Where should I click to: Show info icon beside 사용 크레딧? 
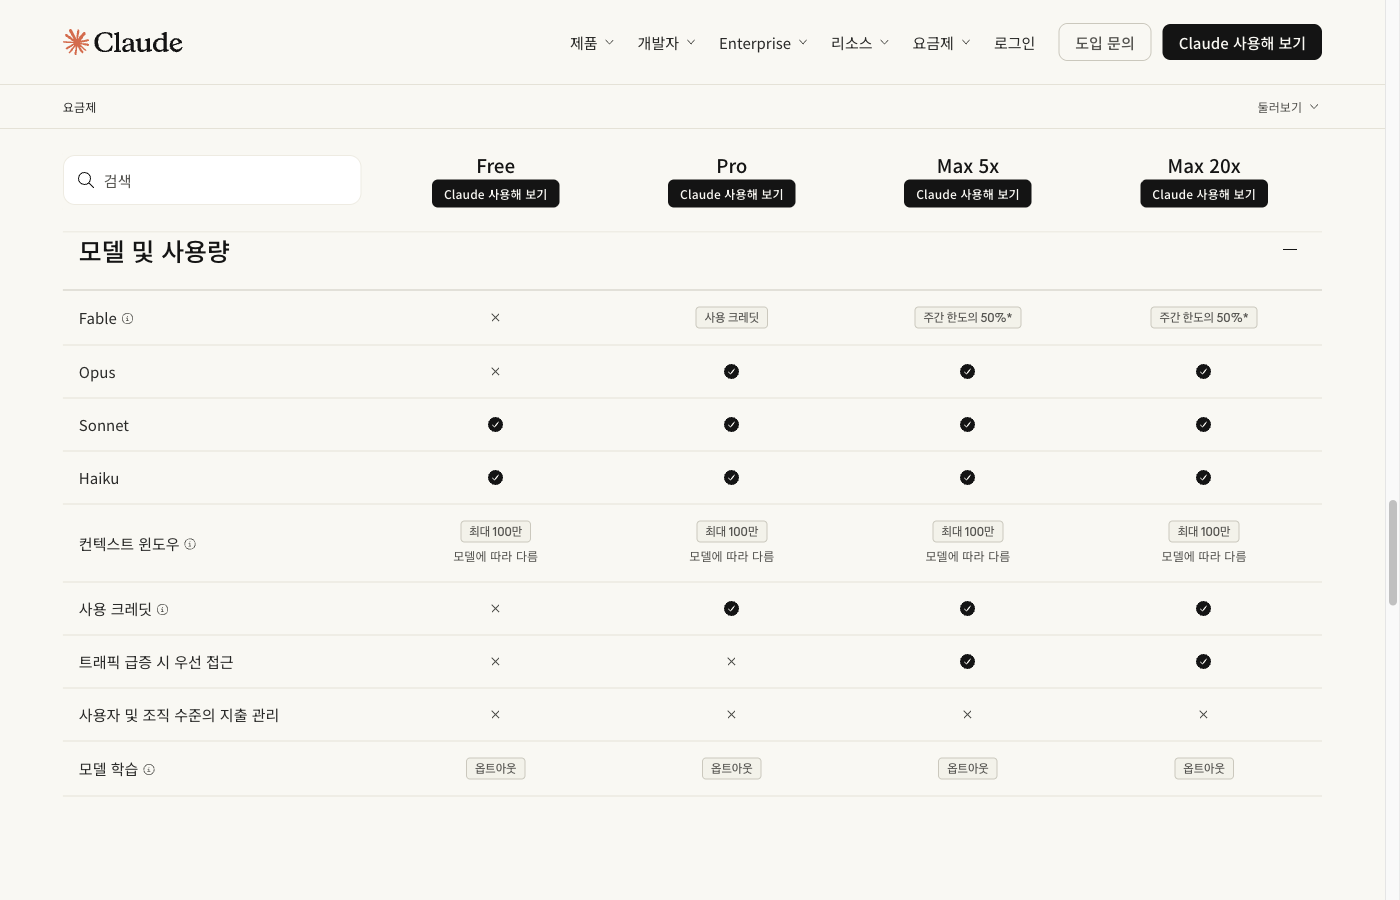tap(162, 609)
